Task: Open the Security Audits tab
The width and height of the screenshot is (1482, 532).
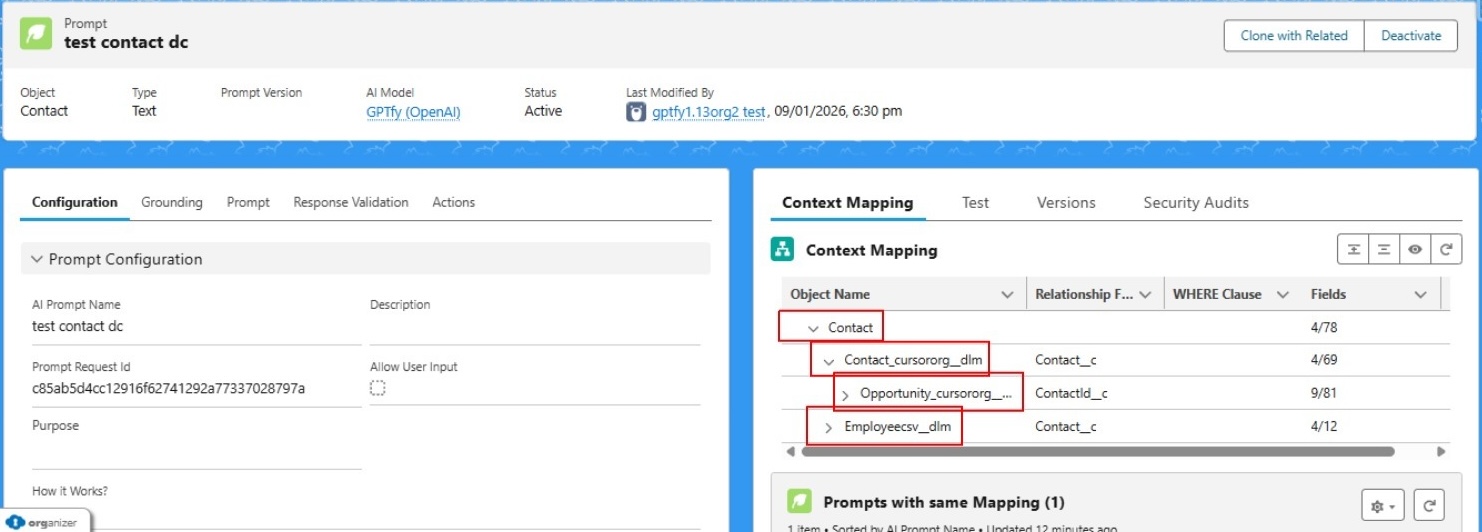Action: pyautogui.click(x=1196, y=202)
